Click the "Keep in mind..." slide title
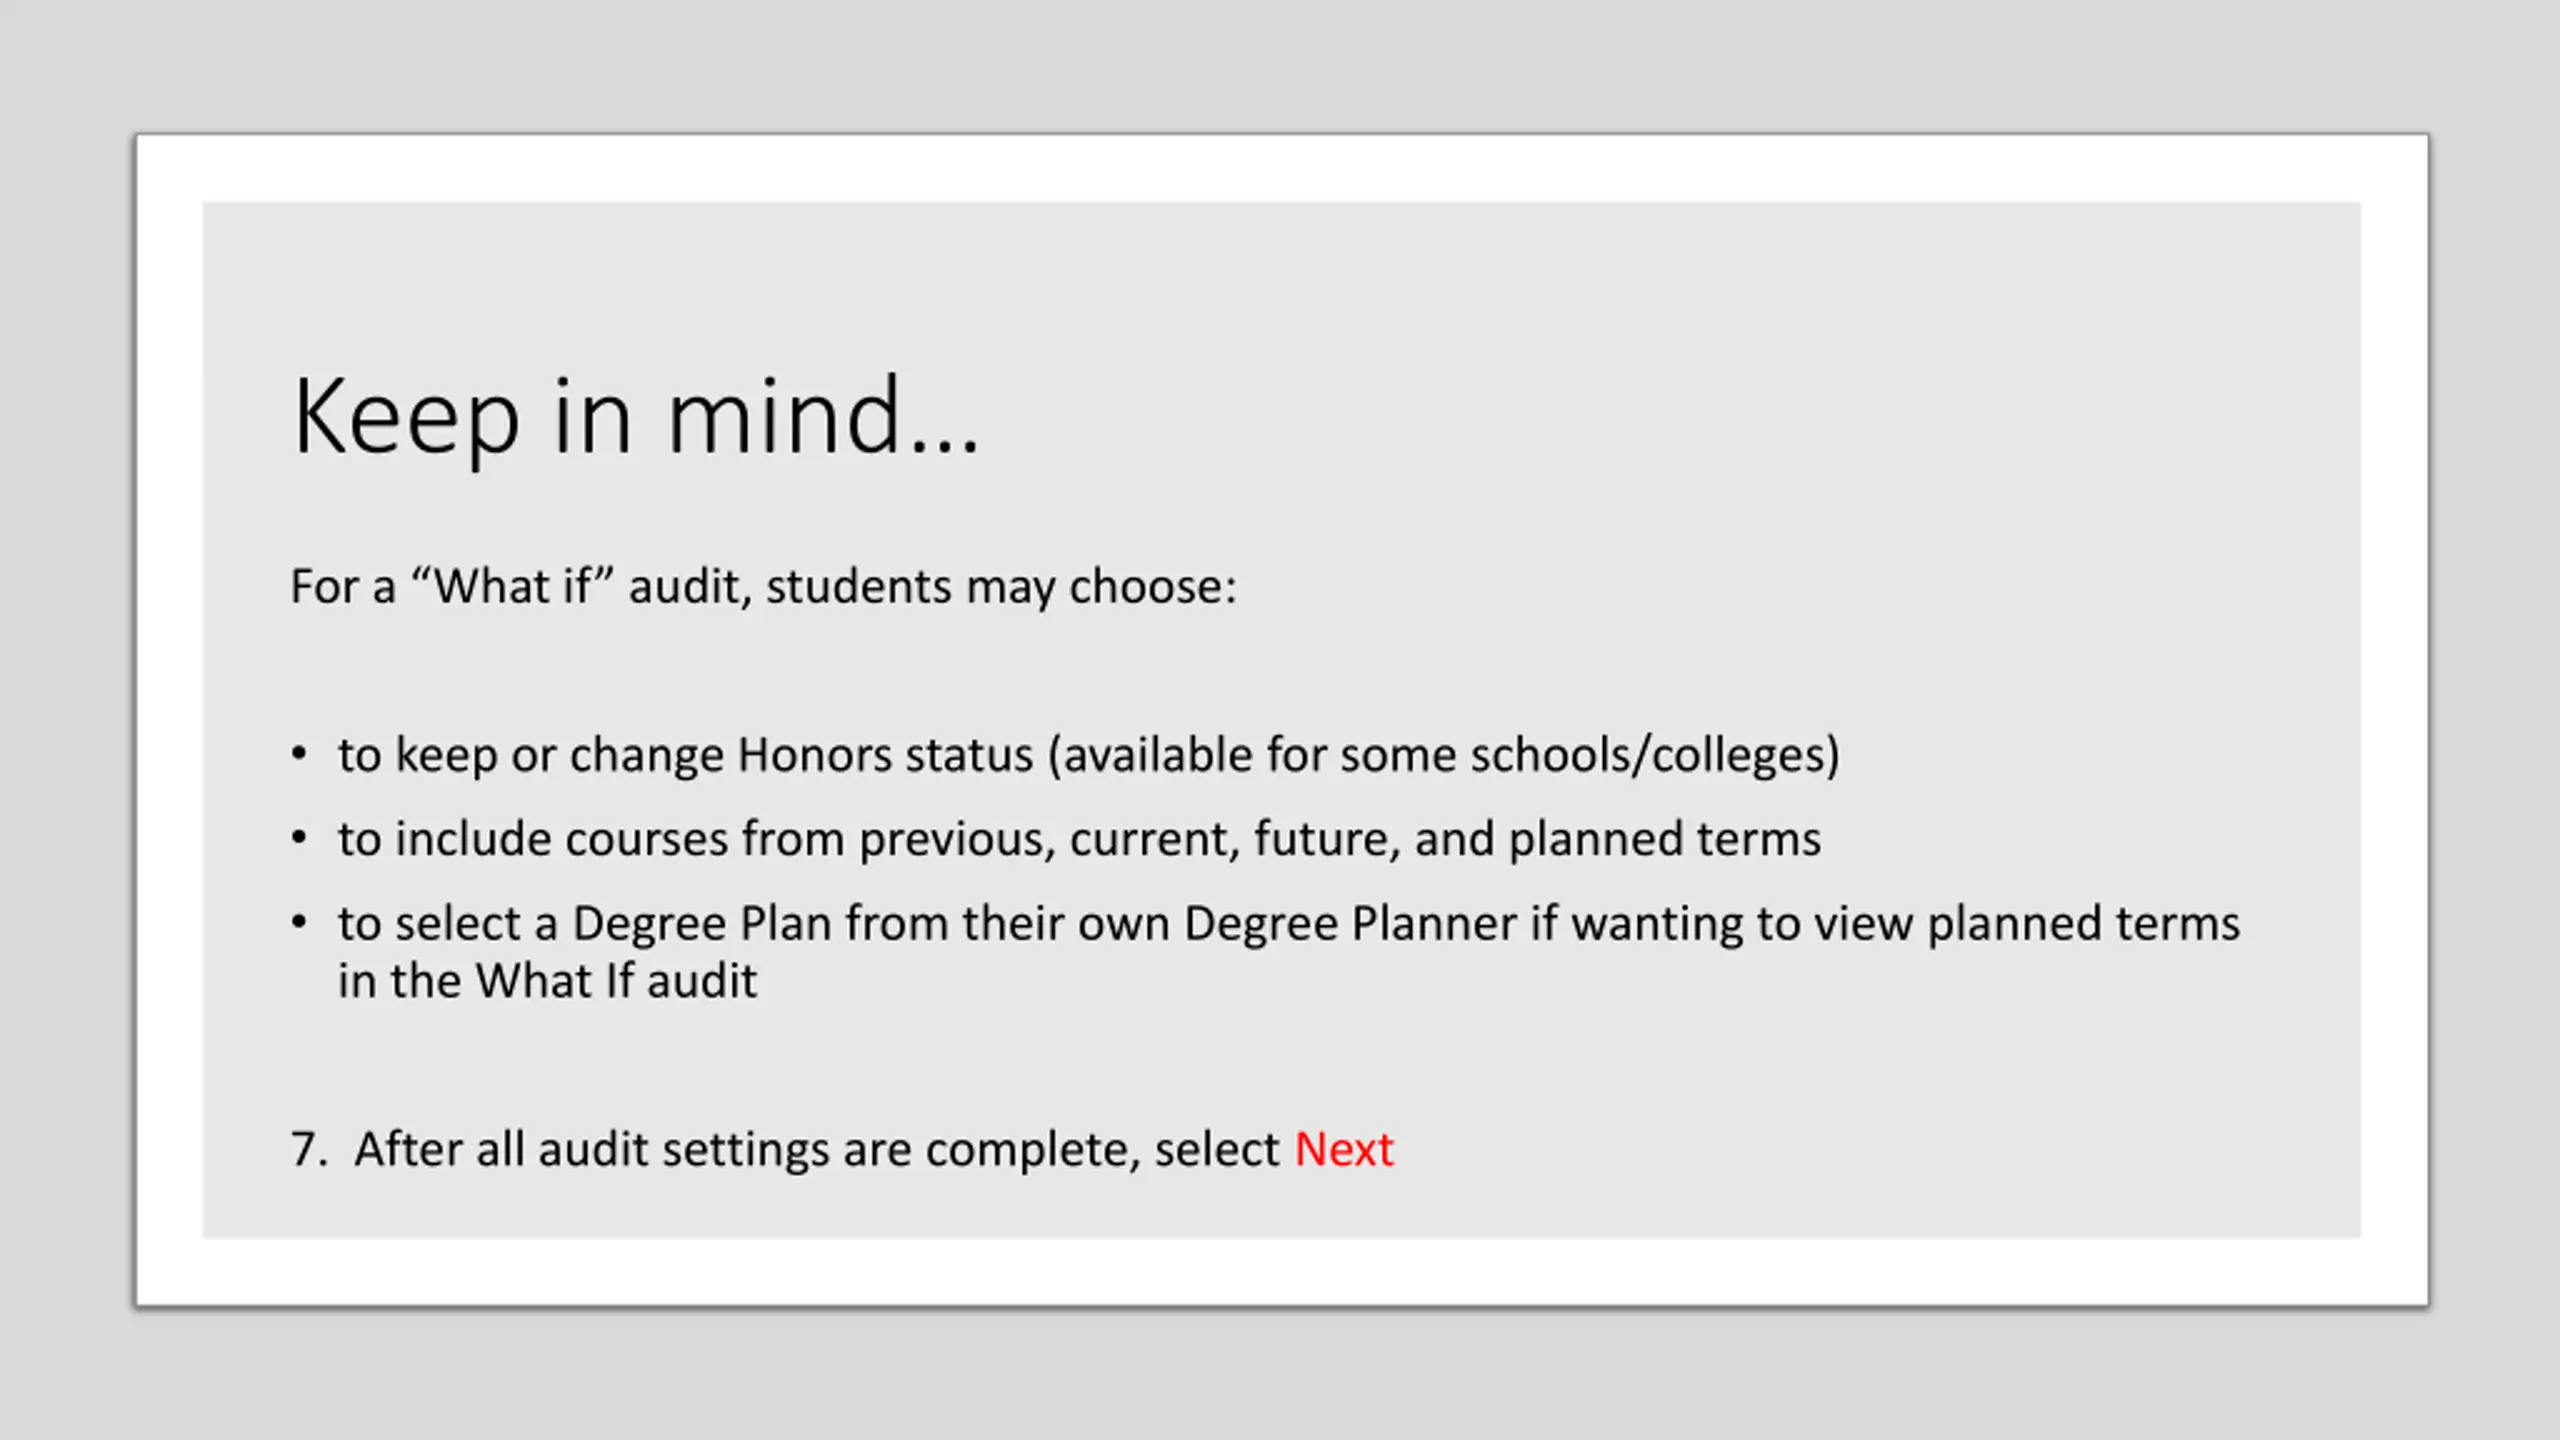 [636, 418]
